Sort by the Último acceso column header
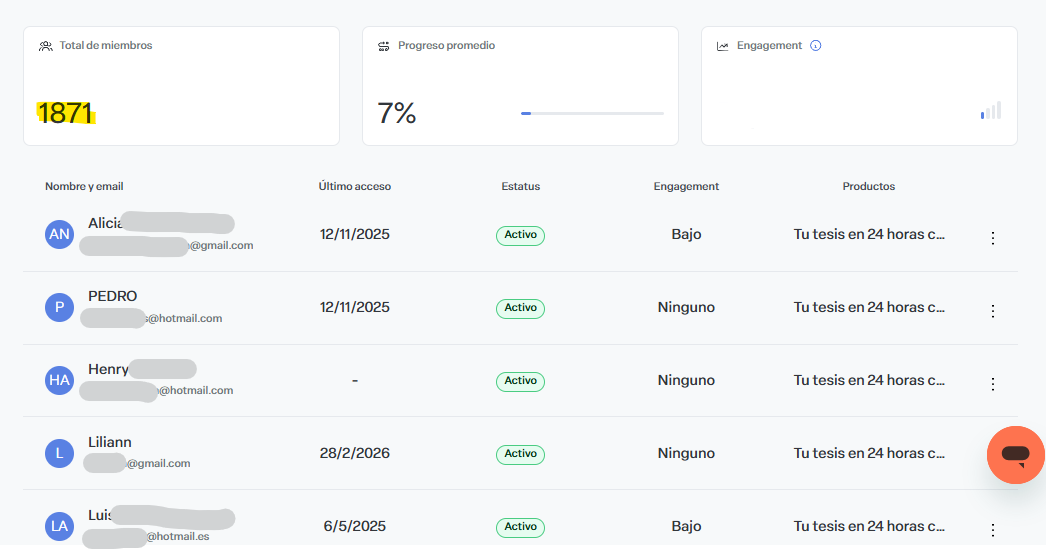The width and height of the screenshot is (1046, 550). 354,186
